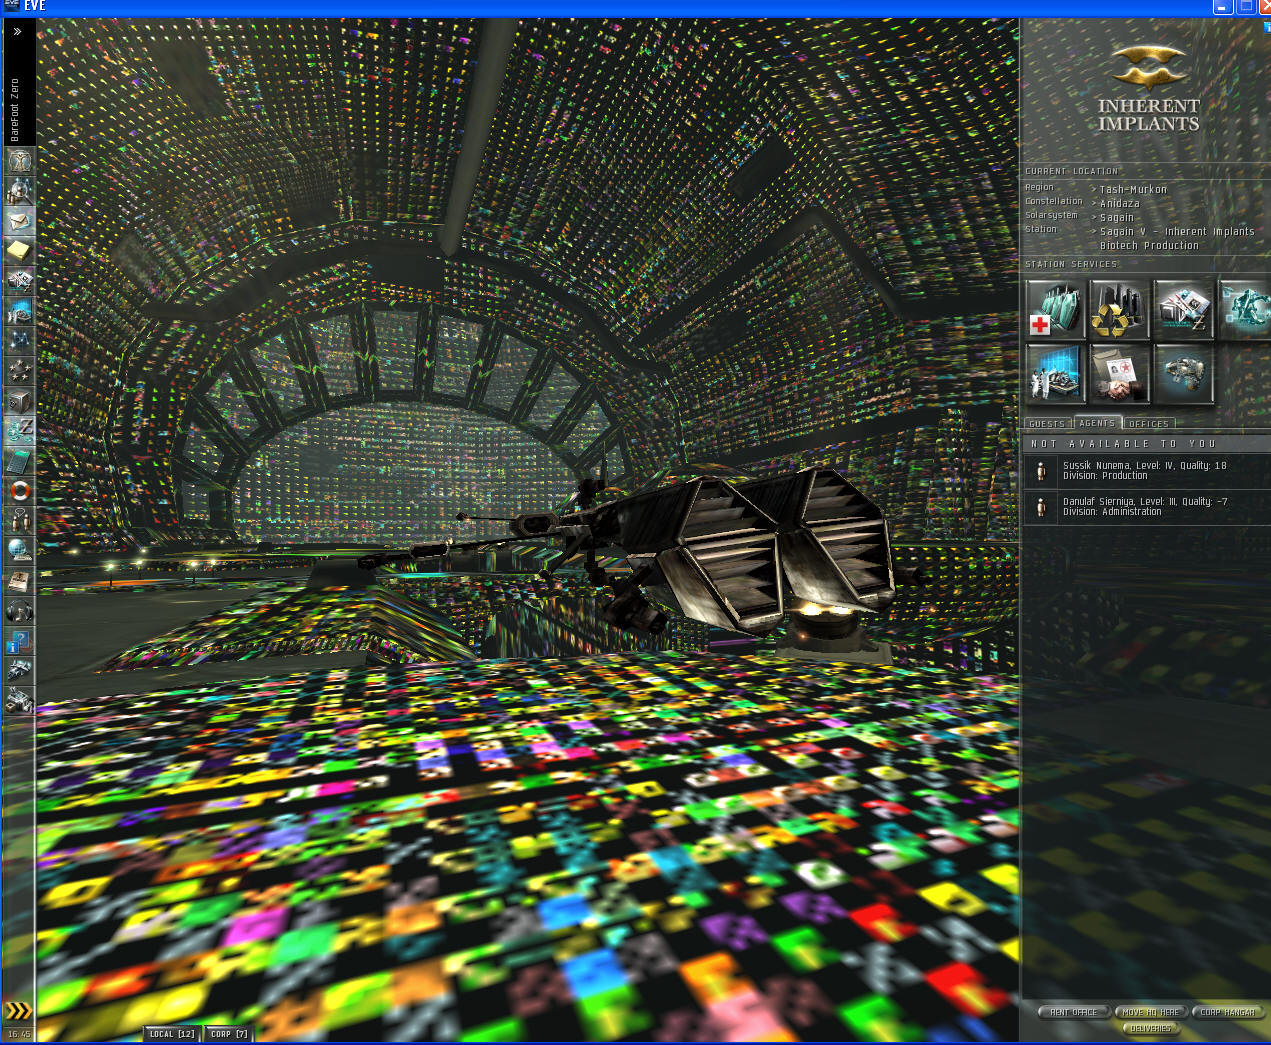Click the Inherent Implants corporation logo

(1149, 88)
